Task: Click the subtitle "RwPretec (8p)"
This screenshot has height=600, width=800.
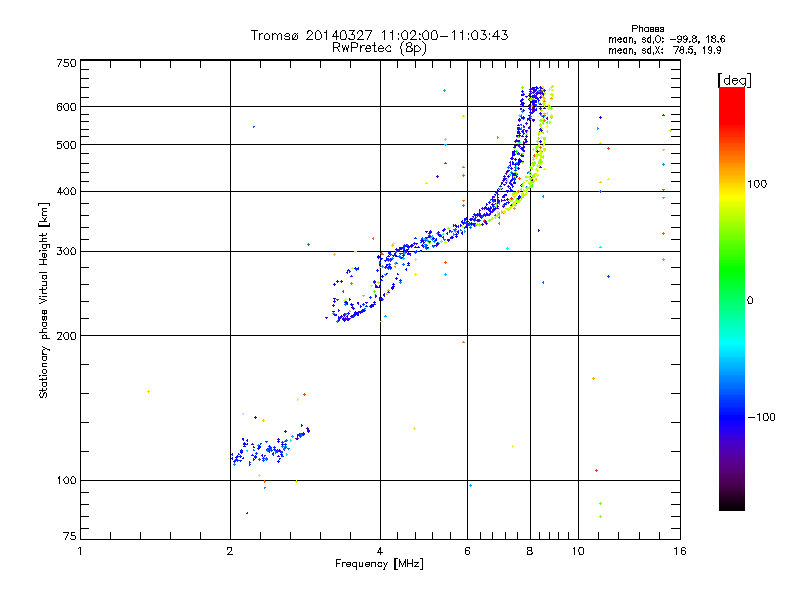Action: click(379, 48)
